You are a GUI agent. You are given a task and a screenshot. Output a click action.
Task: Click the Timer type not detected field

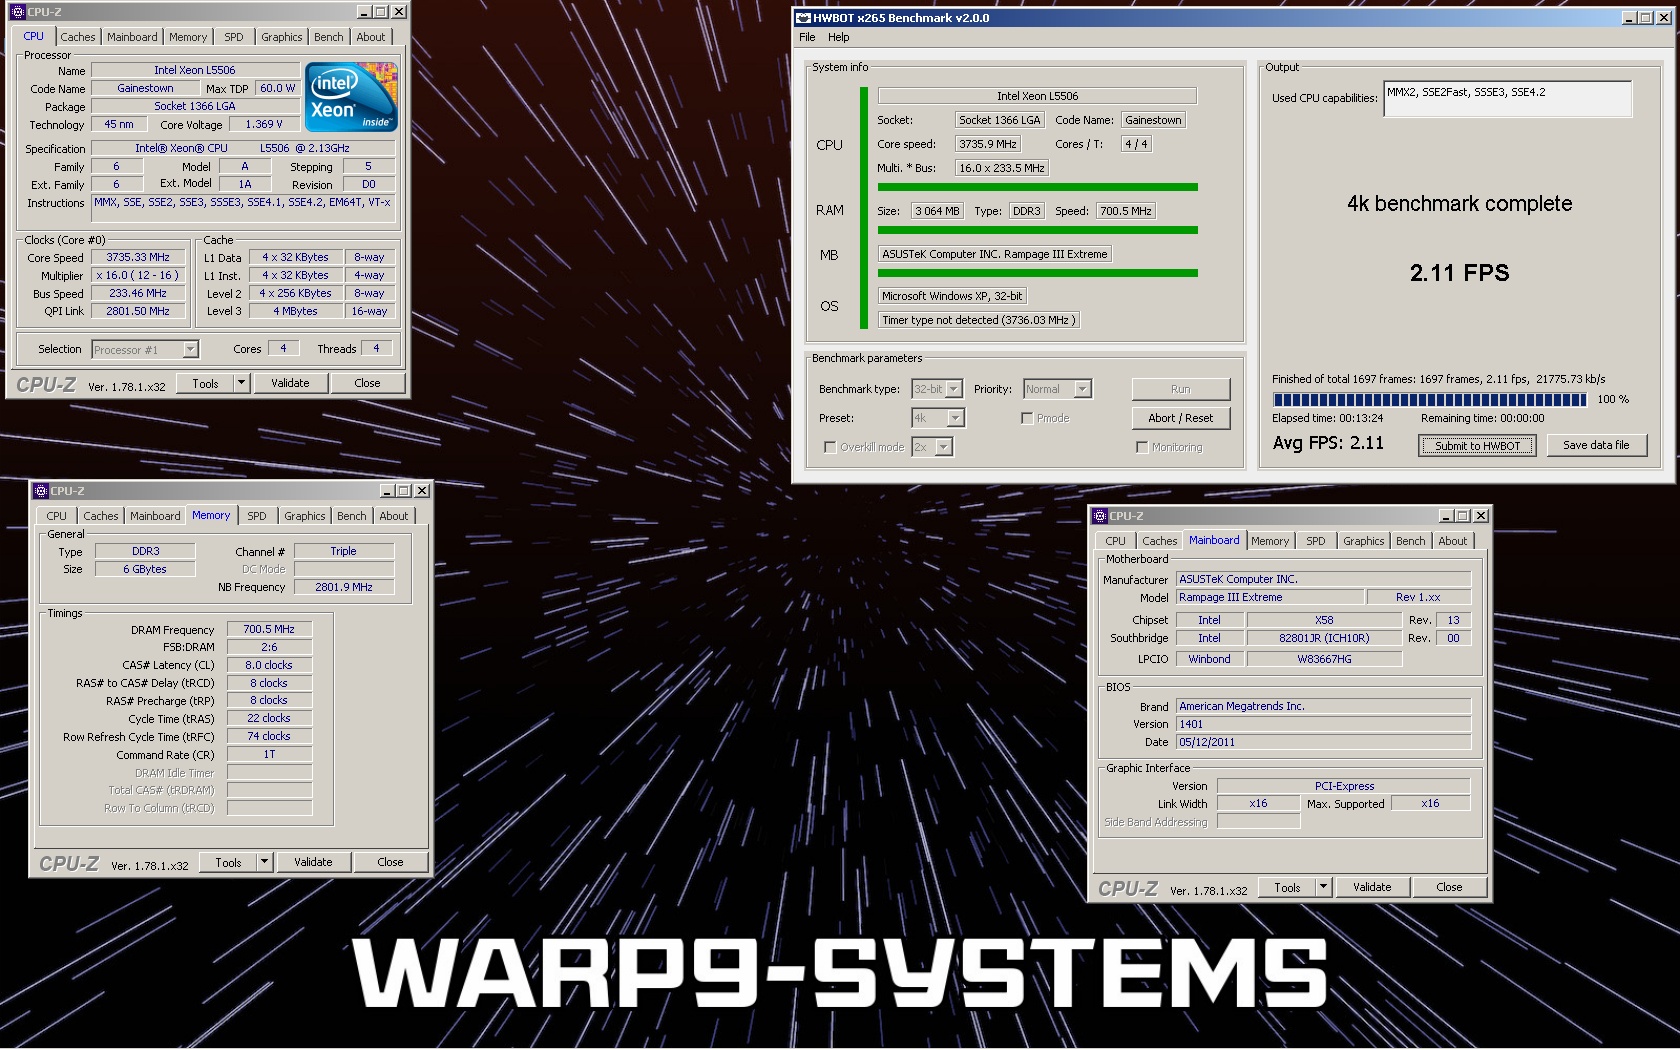(978, 320)
